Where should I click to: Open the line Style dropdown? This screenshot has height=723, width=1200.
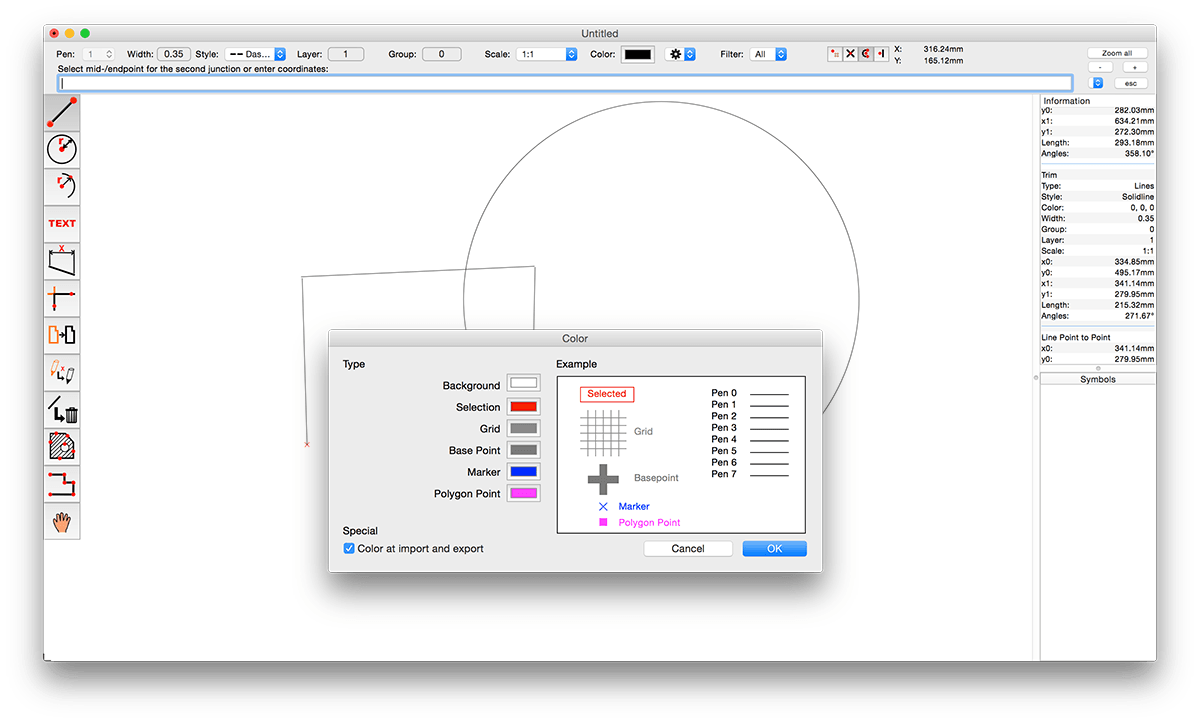click(255, 54)
